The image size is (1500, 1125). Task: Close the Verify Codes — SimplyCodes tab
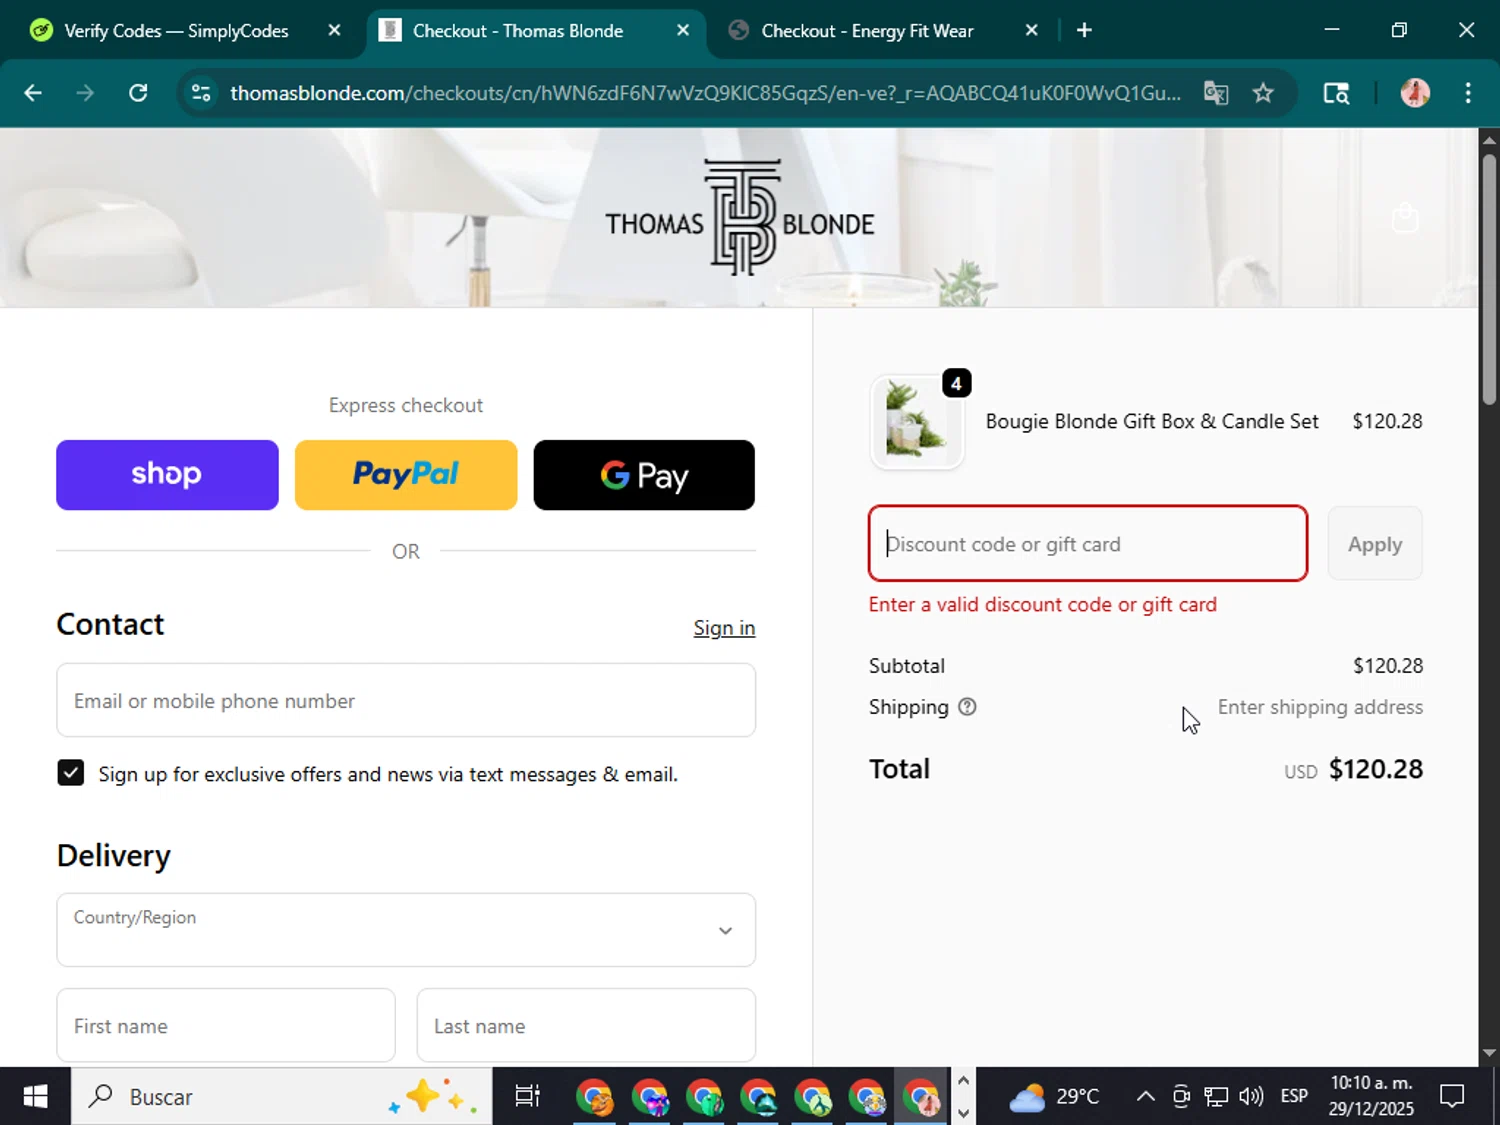pyautogui.click(x=334, y=30)
